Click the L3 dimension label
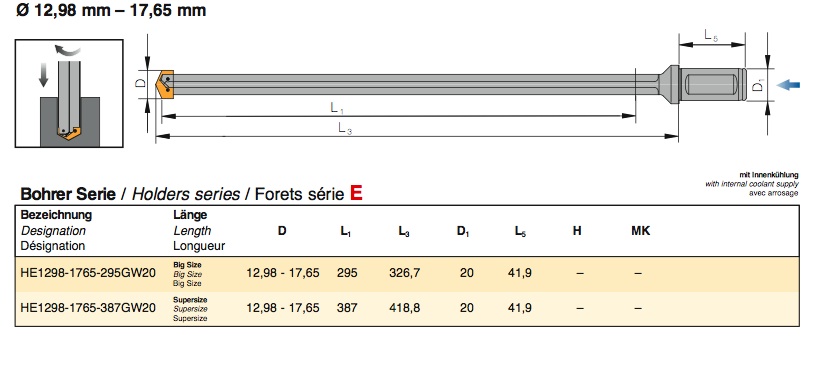 coord(346,128)
